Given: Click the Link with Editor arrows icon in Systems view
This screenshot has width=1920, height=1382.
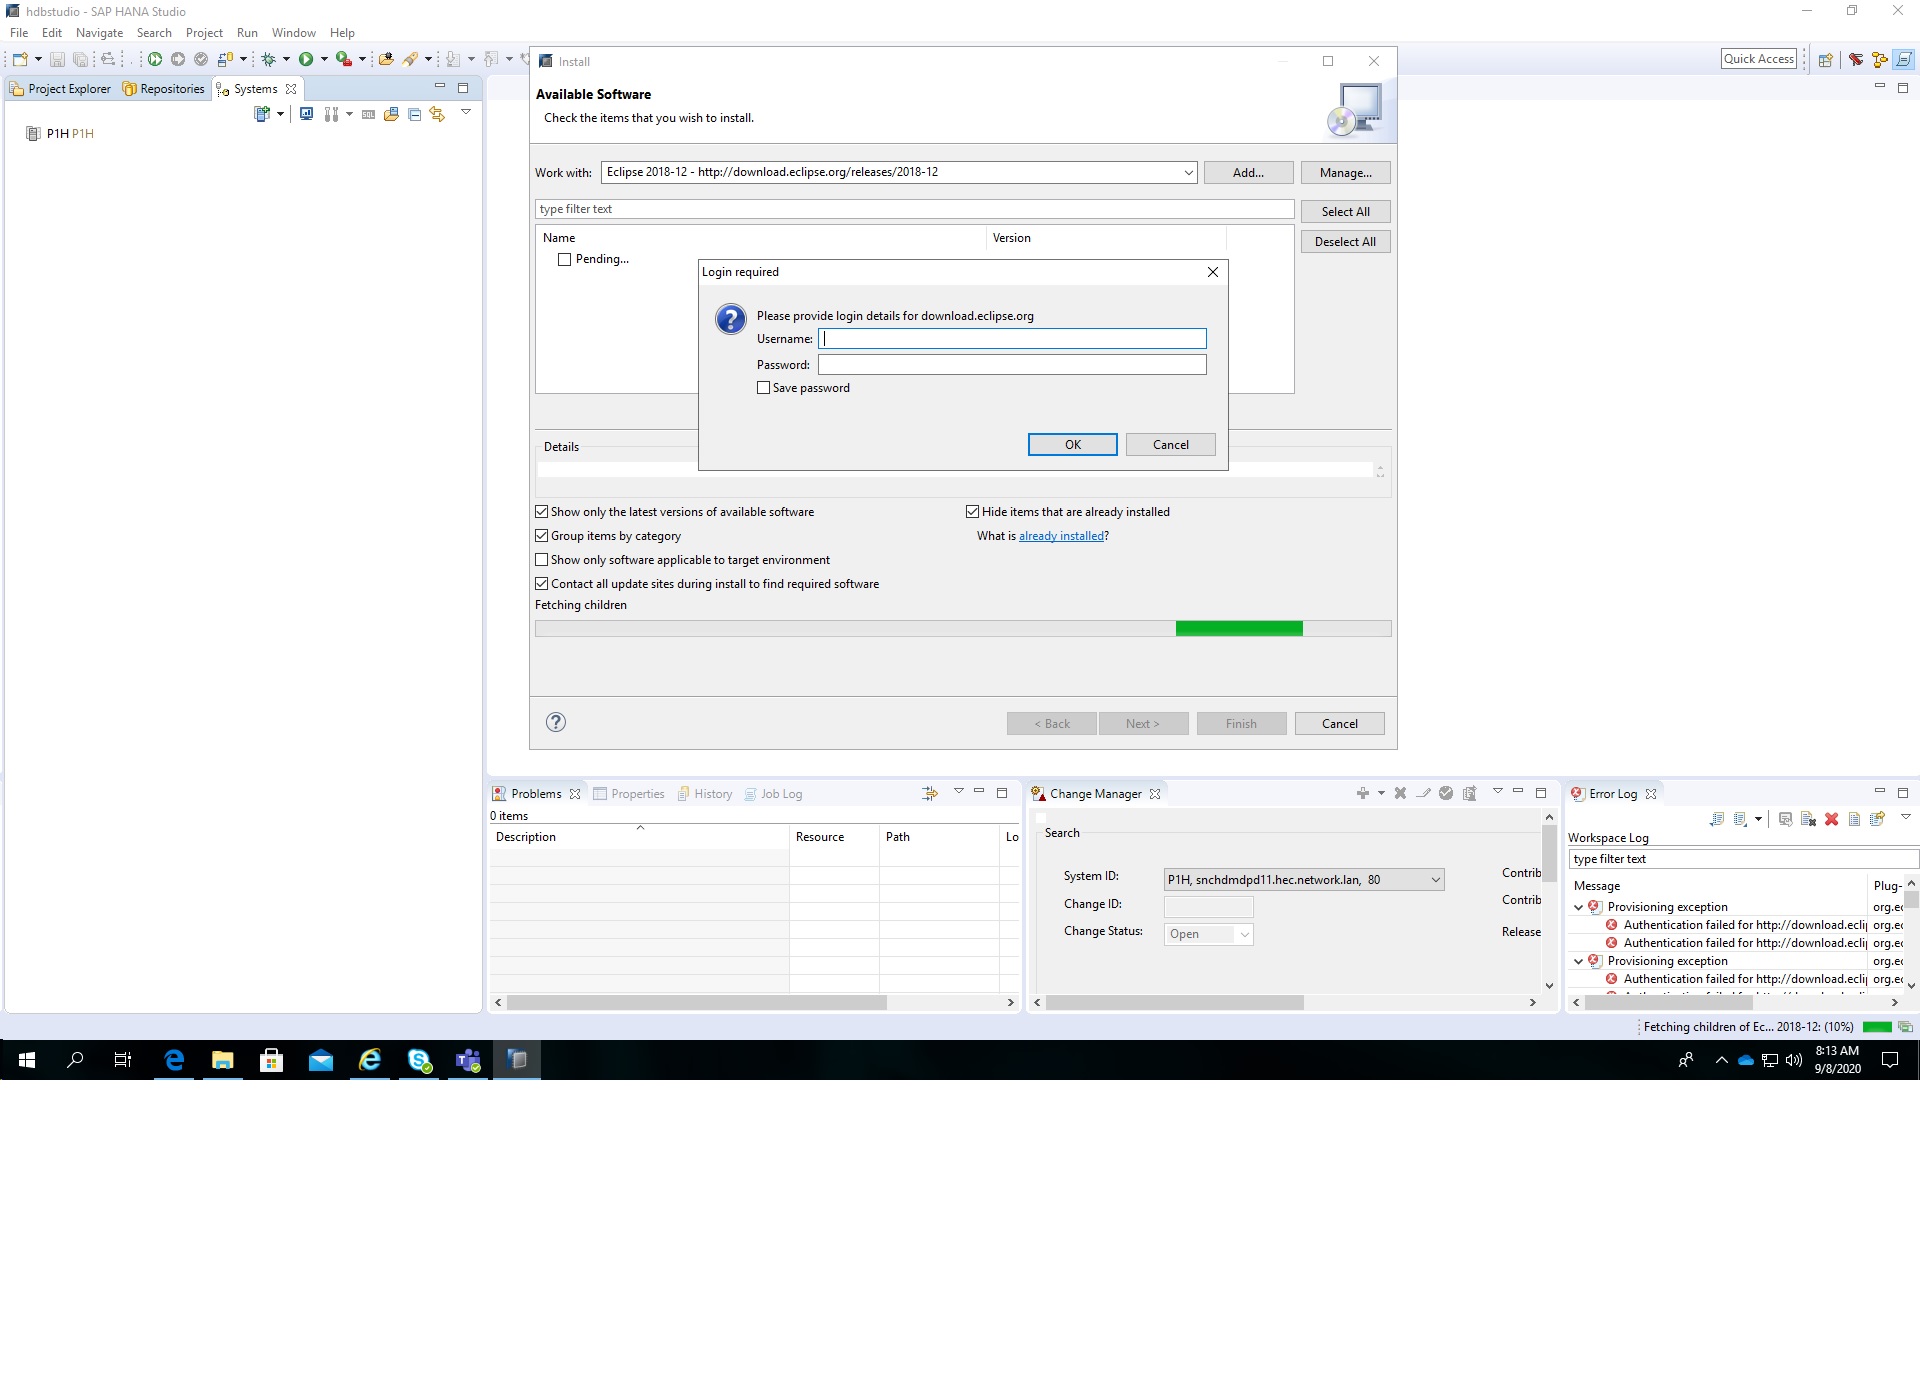Looking at the screenshot, I should tap(437, 114).
